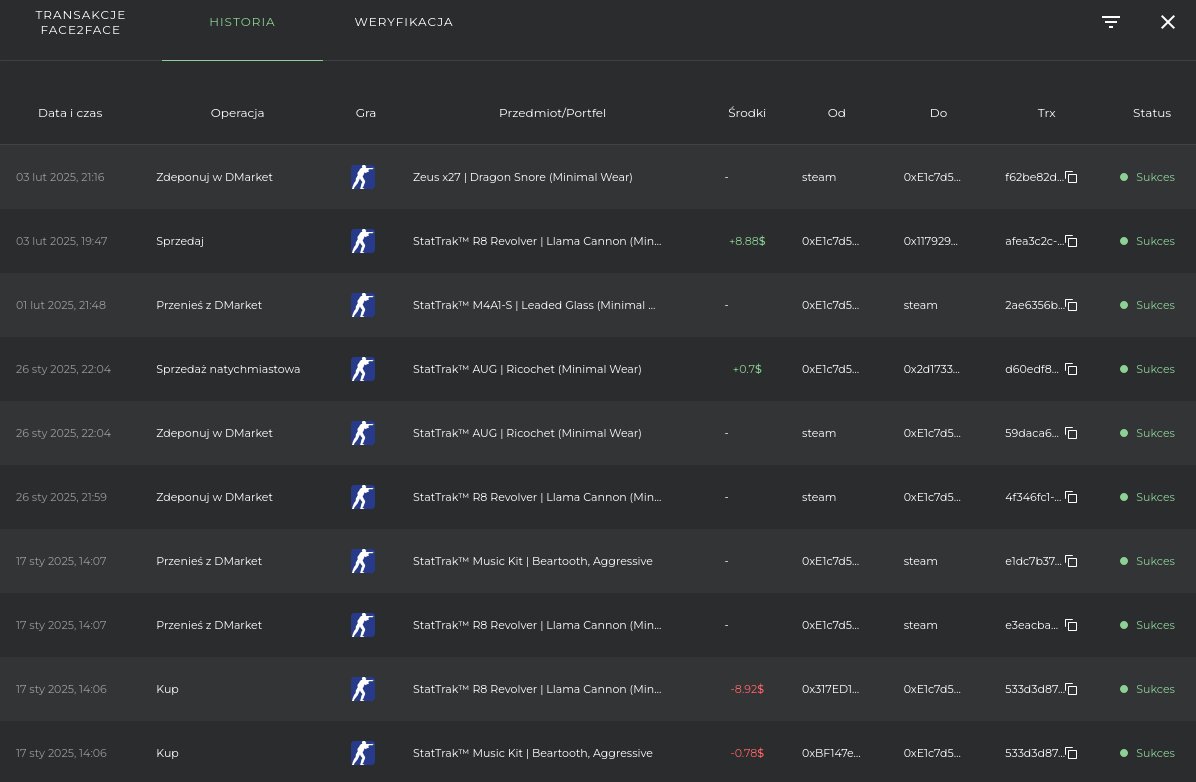Viewport: 1196px width, 782px height.
Task: Click CS game icon in M4A1-S Leaded Glass row
Action: pyautogui.click(x=363, y=305)
